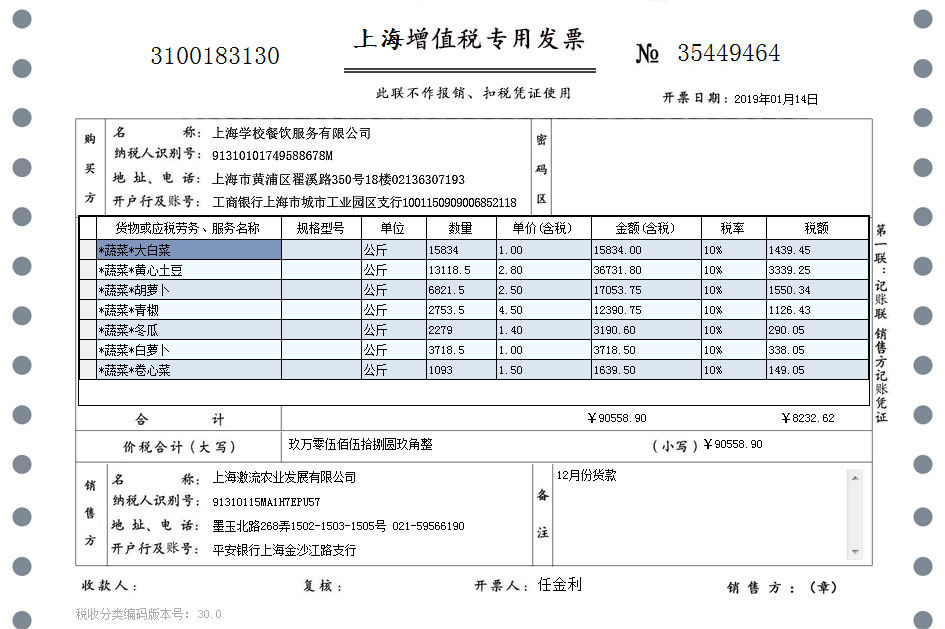The width and height of the screenshot is (945, 629).
Task: Click the scroll-down arrow in remarks box
Action: pos(854,551)
